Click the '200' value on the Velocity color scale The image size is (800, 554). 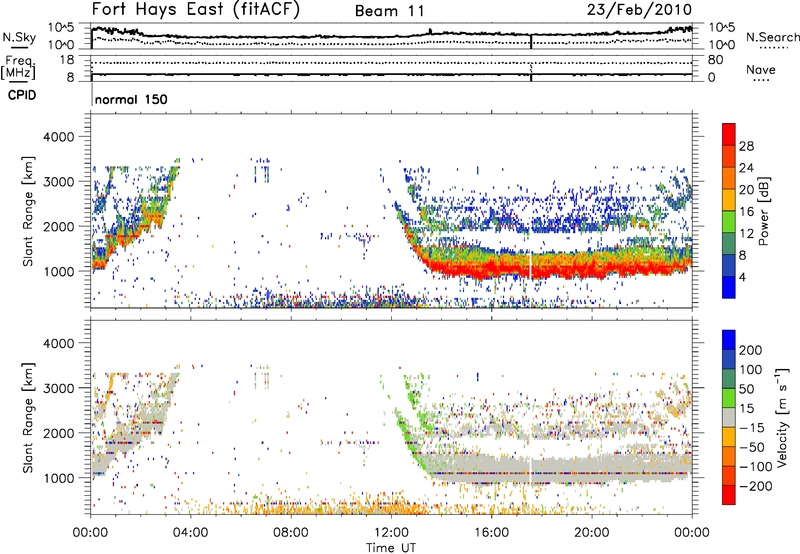point(751,350)
